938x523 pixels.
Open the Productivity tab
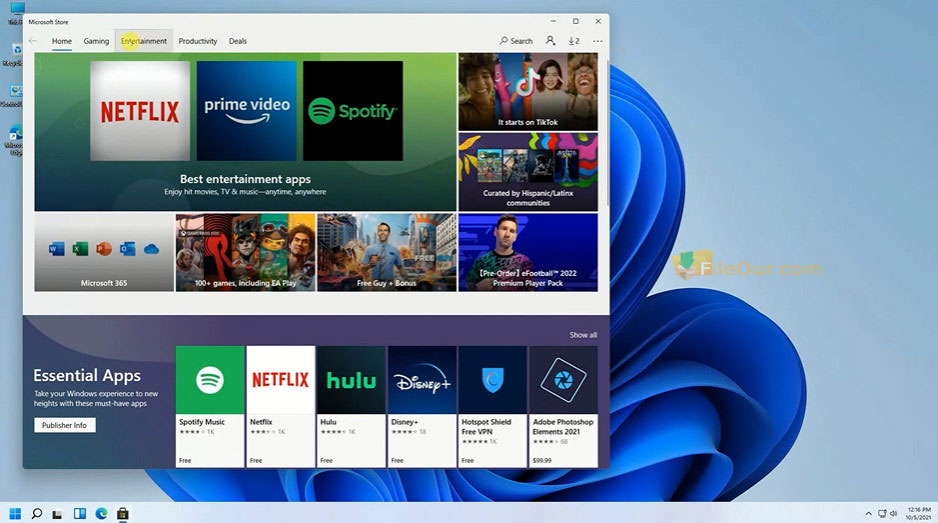(197, 41)
